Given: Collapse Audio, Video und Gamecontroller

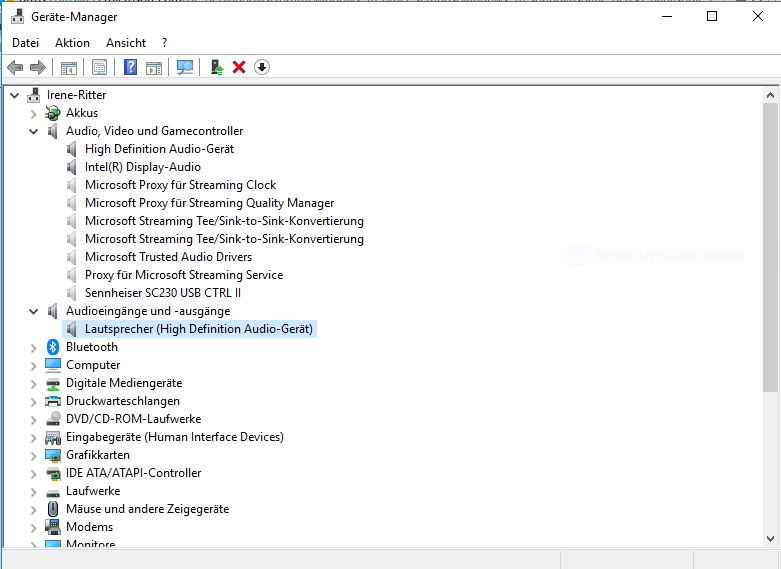Looking at the screenshot, I should 33,132.
